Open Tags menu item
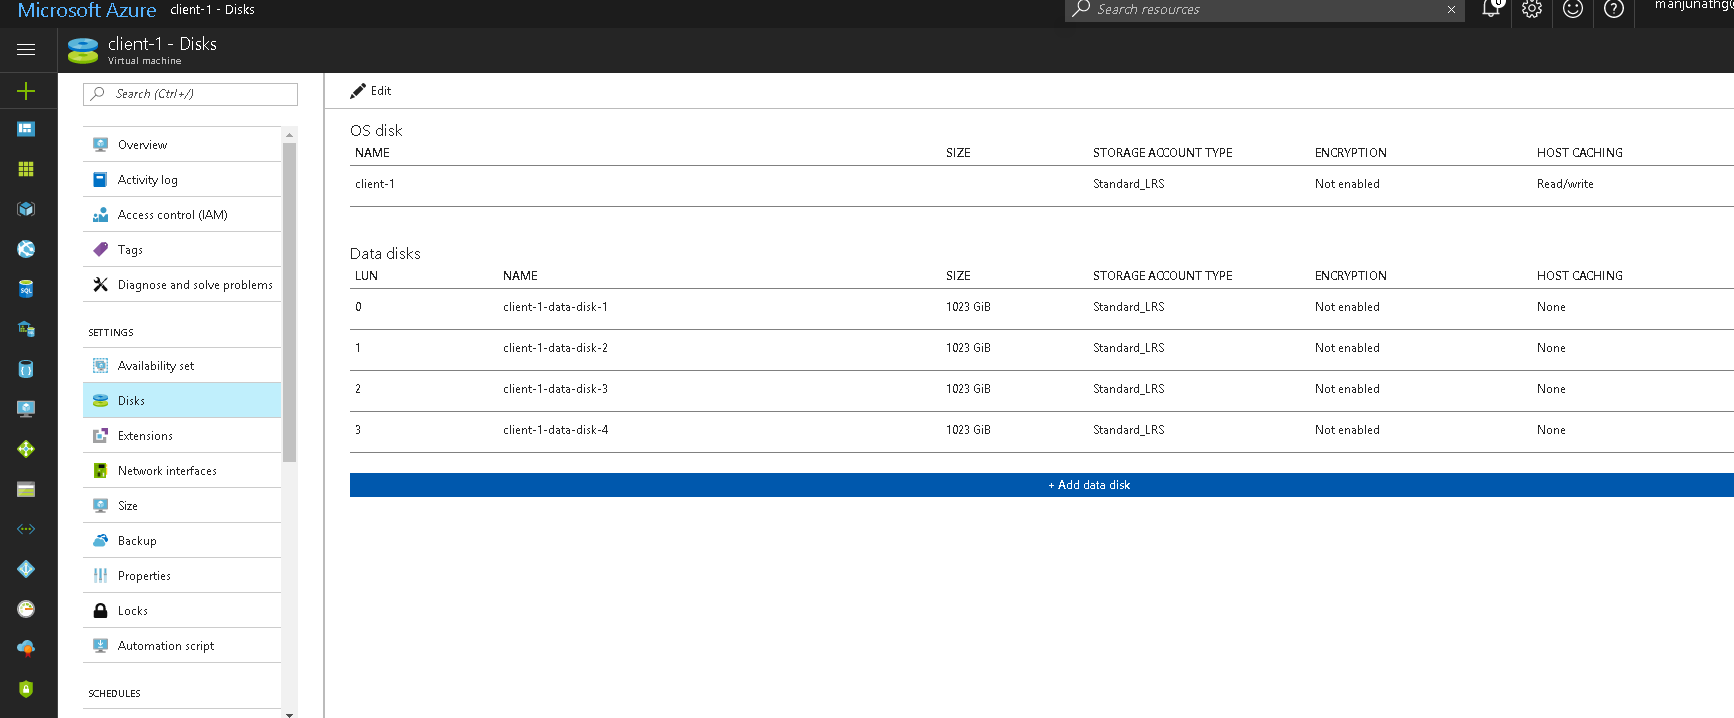This screenshot has height=718, width=1734. pos(182,250)
